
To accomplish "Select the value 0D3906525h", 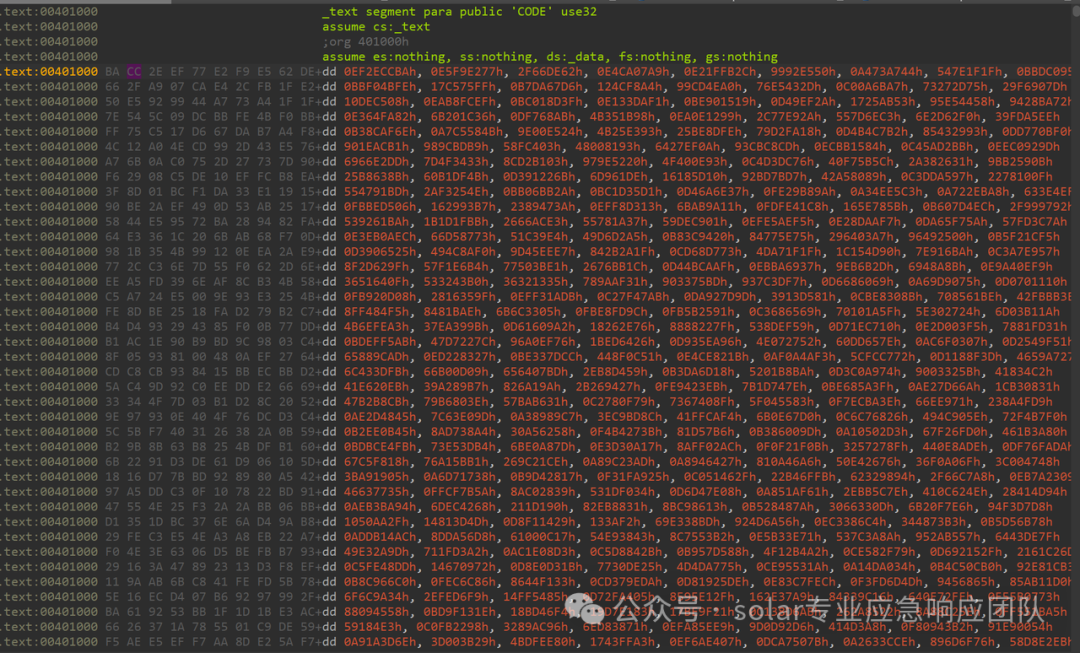I will [x=380, y=252].
